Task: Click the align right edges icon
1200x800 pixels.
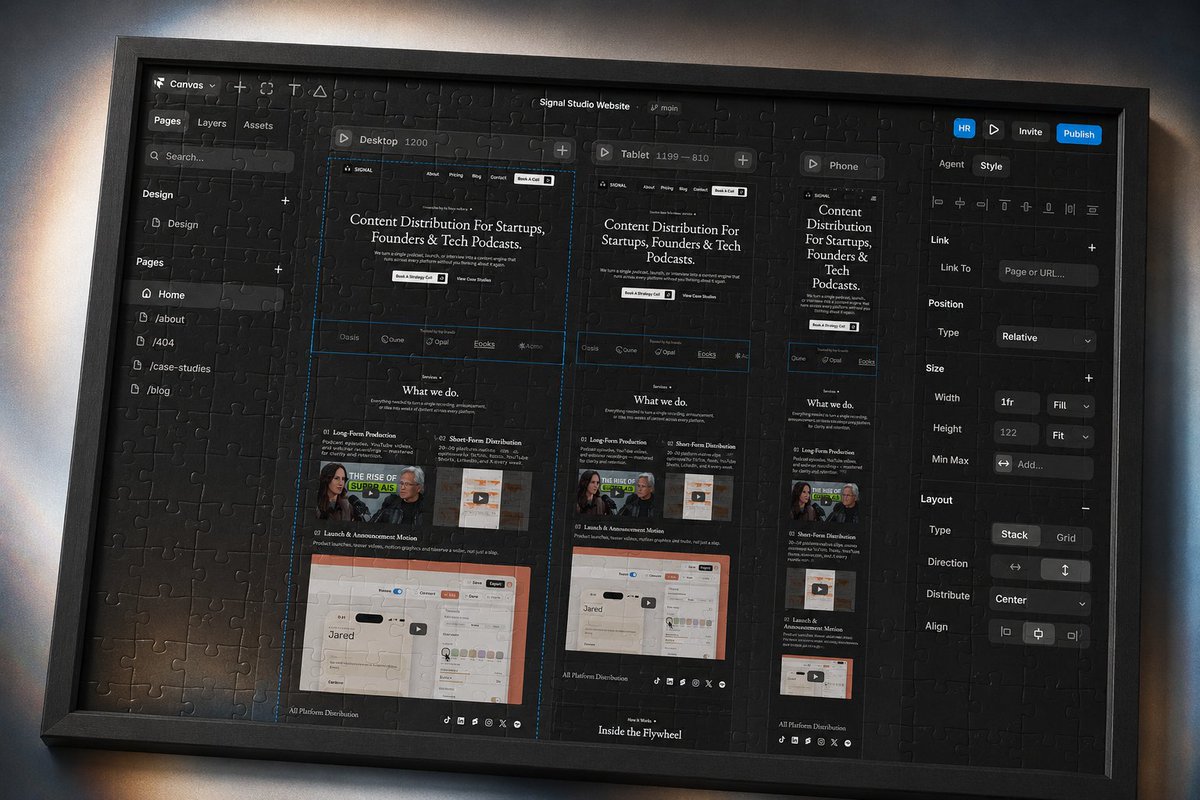Action: tap(982, 204)
